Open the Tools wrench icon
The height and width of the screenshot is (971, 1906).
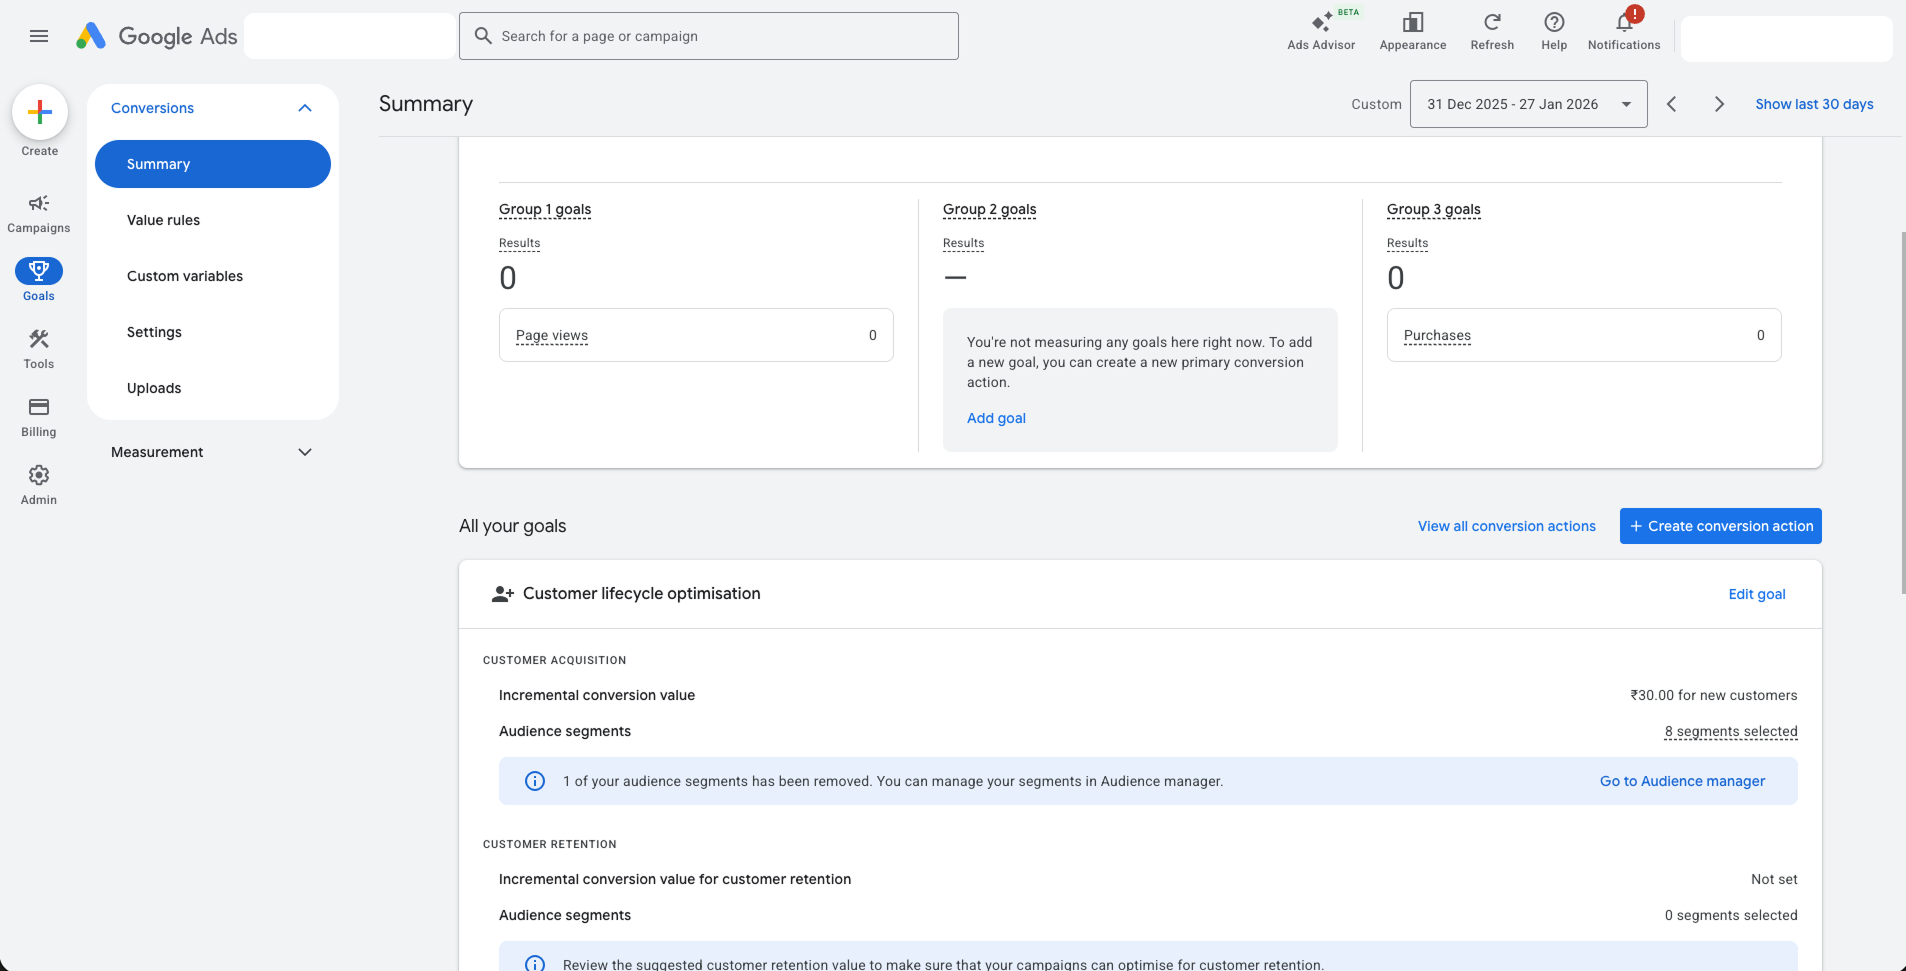point(38,339)
